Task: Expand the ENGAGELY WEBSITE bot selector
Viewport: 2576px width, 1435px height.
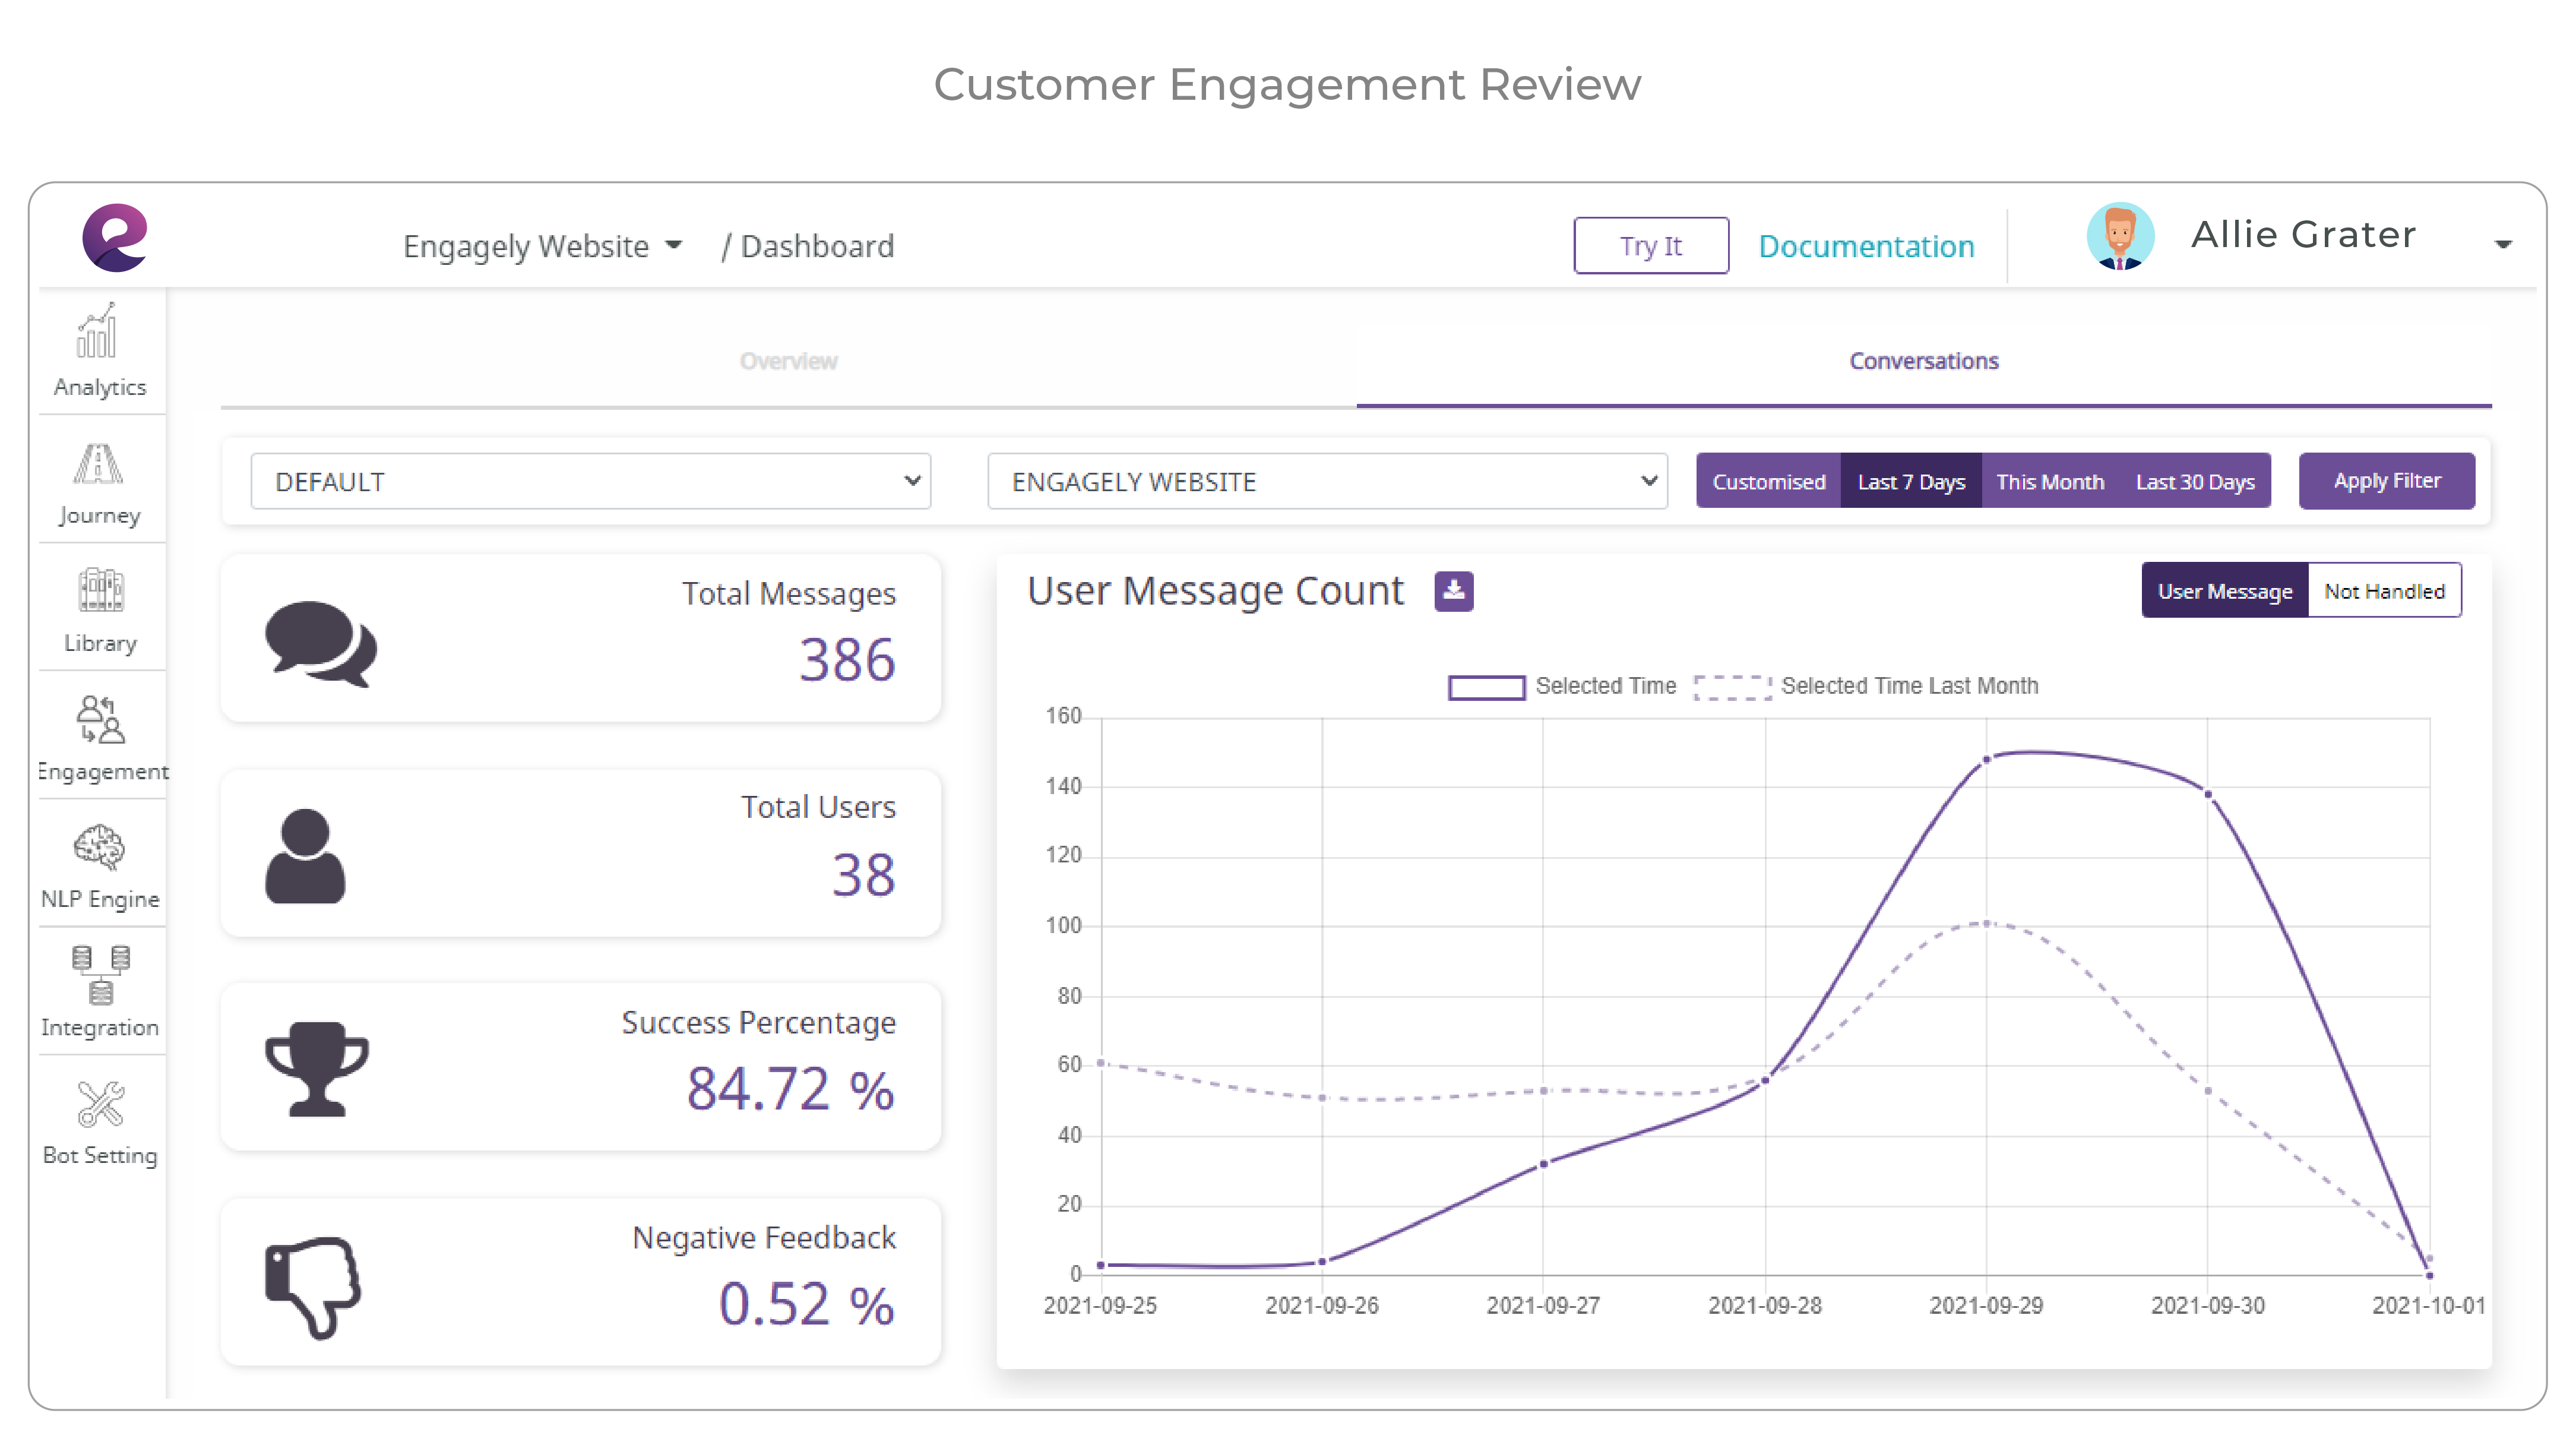Action: coord(1327,481)
